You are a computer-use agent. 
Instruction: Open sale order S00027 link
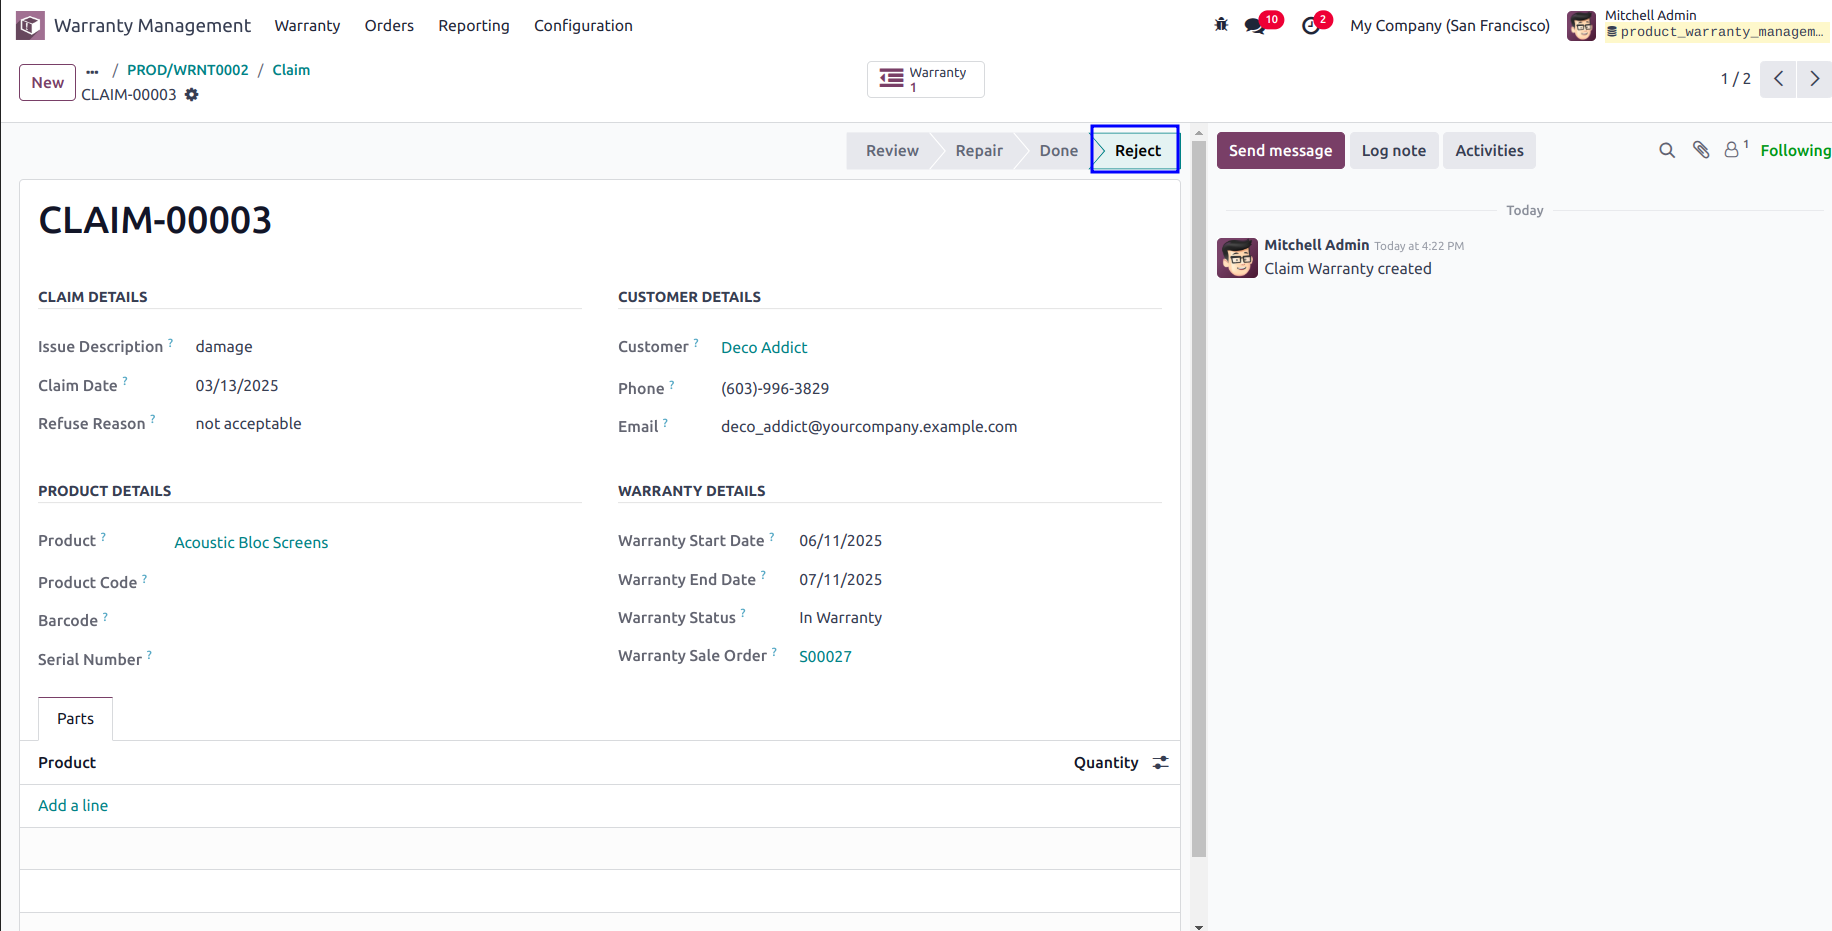click(x=825, y=656)
